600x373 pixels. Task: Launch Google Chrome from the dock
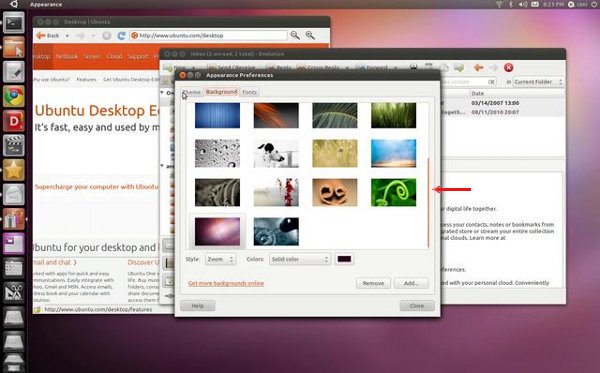(x=14, y=96)
